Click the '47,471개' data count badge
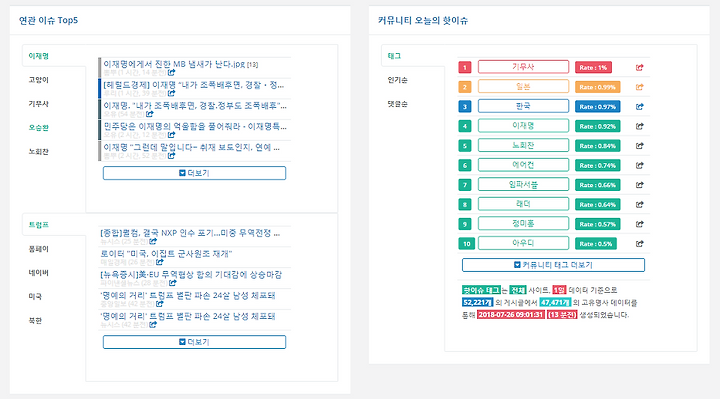Image resolution: width=720 pixels, height=399 pixels. pos(555,303)
